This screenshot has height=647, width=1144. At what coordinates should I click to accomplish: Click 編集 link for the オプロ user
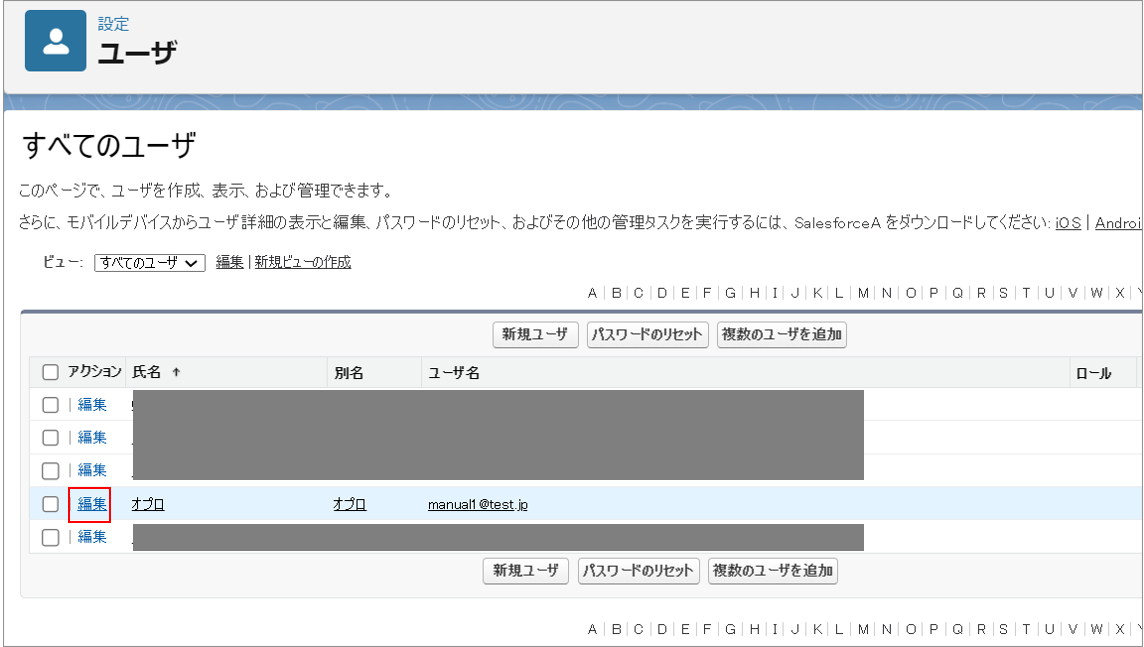[x=92, y=504]
